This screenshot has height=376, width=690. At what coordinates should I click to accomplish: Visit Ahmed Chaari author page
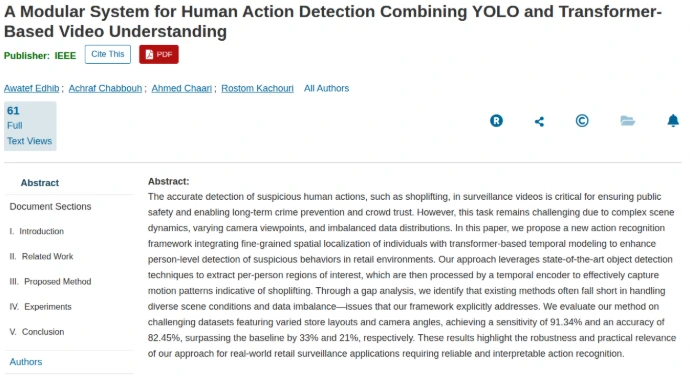pyautogui.click(x=182, y=88)
